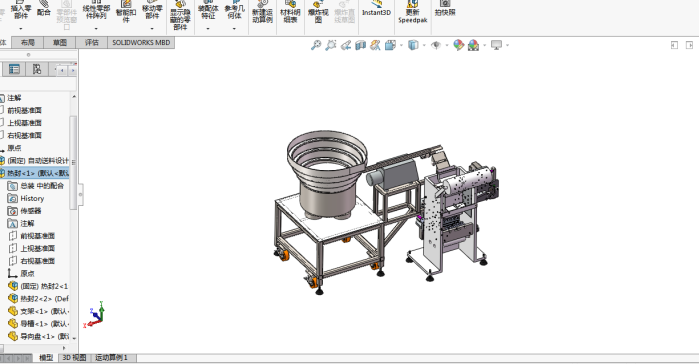
Task: Open Reference Geometry dropdown arrow
Action: pos(234,29)
